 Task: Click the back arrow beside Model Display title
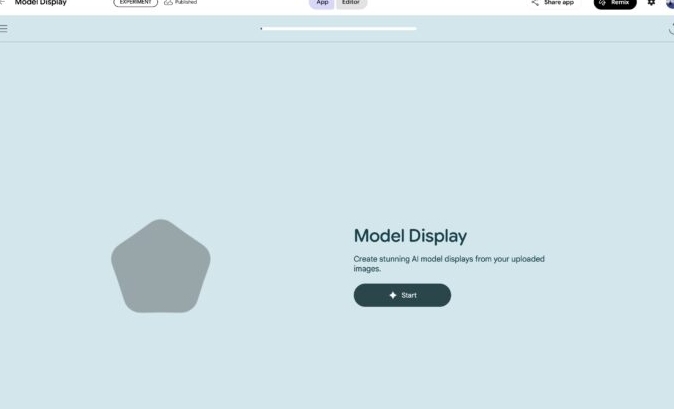pyautogui.click(x=3, y=3)
